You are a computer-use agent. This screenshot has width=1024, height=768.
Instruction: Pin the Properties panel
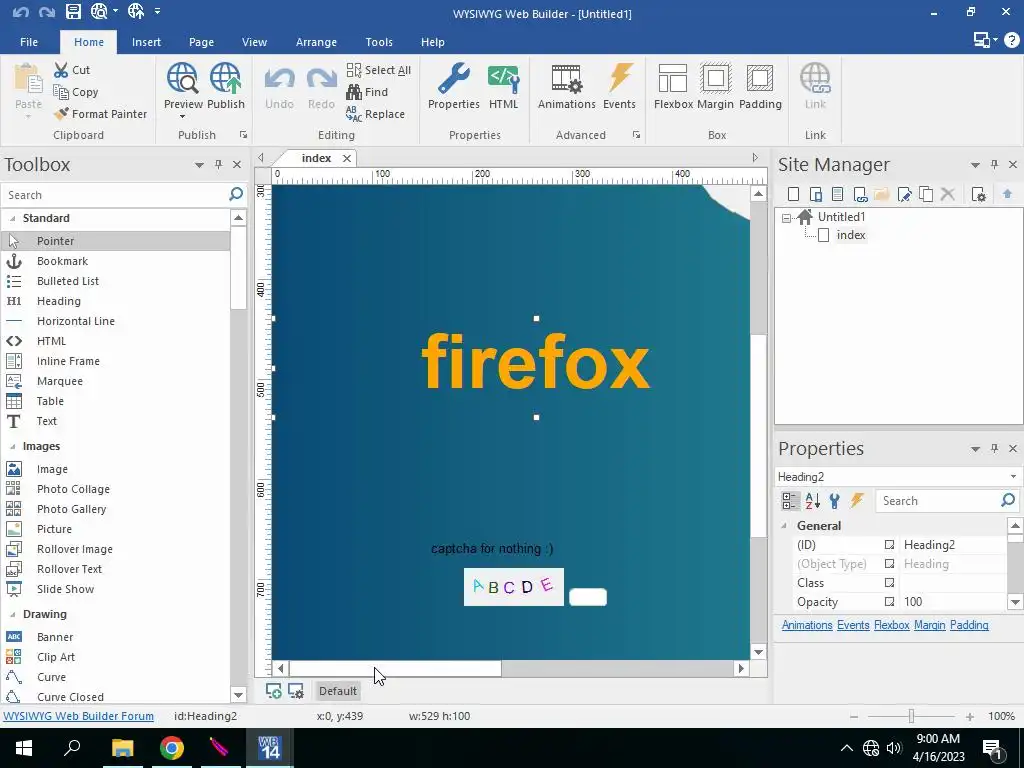(x=994, y=449)
